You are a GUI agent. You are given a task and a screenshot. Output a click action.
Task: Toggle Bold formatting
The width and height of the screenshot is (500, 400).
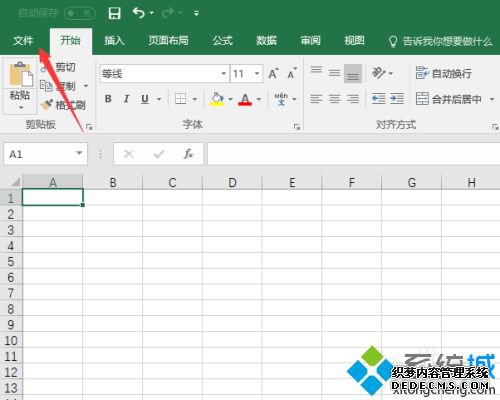pos(108,99)
